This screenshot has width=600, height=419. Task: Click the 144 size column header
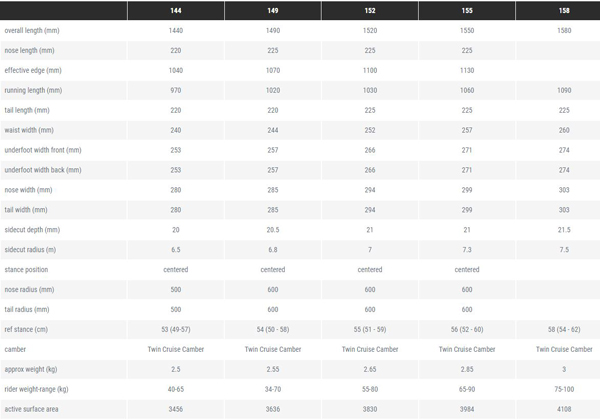pyautogui.click(x=176, y=11)
